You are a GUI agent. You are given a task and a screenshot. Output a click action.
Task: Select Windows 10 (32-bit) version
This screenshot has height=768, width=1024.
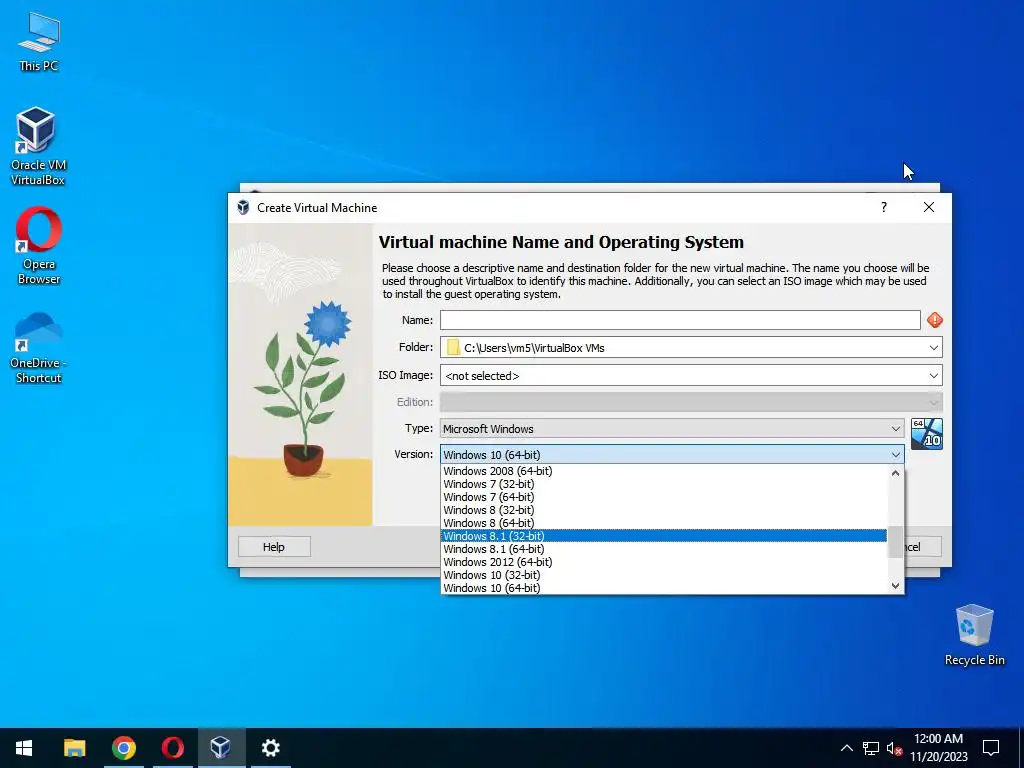[x=664, y=575]
